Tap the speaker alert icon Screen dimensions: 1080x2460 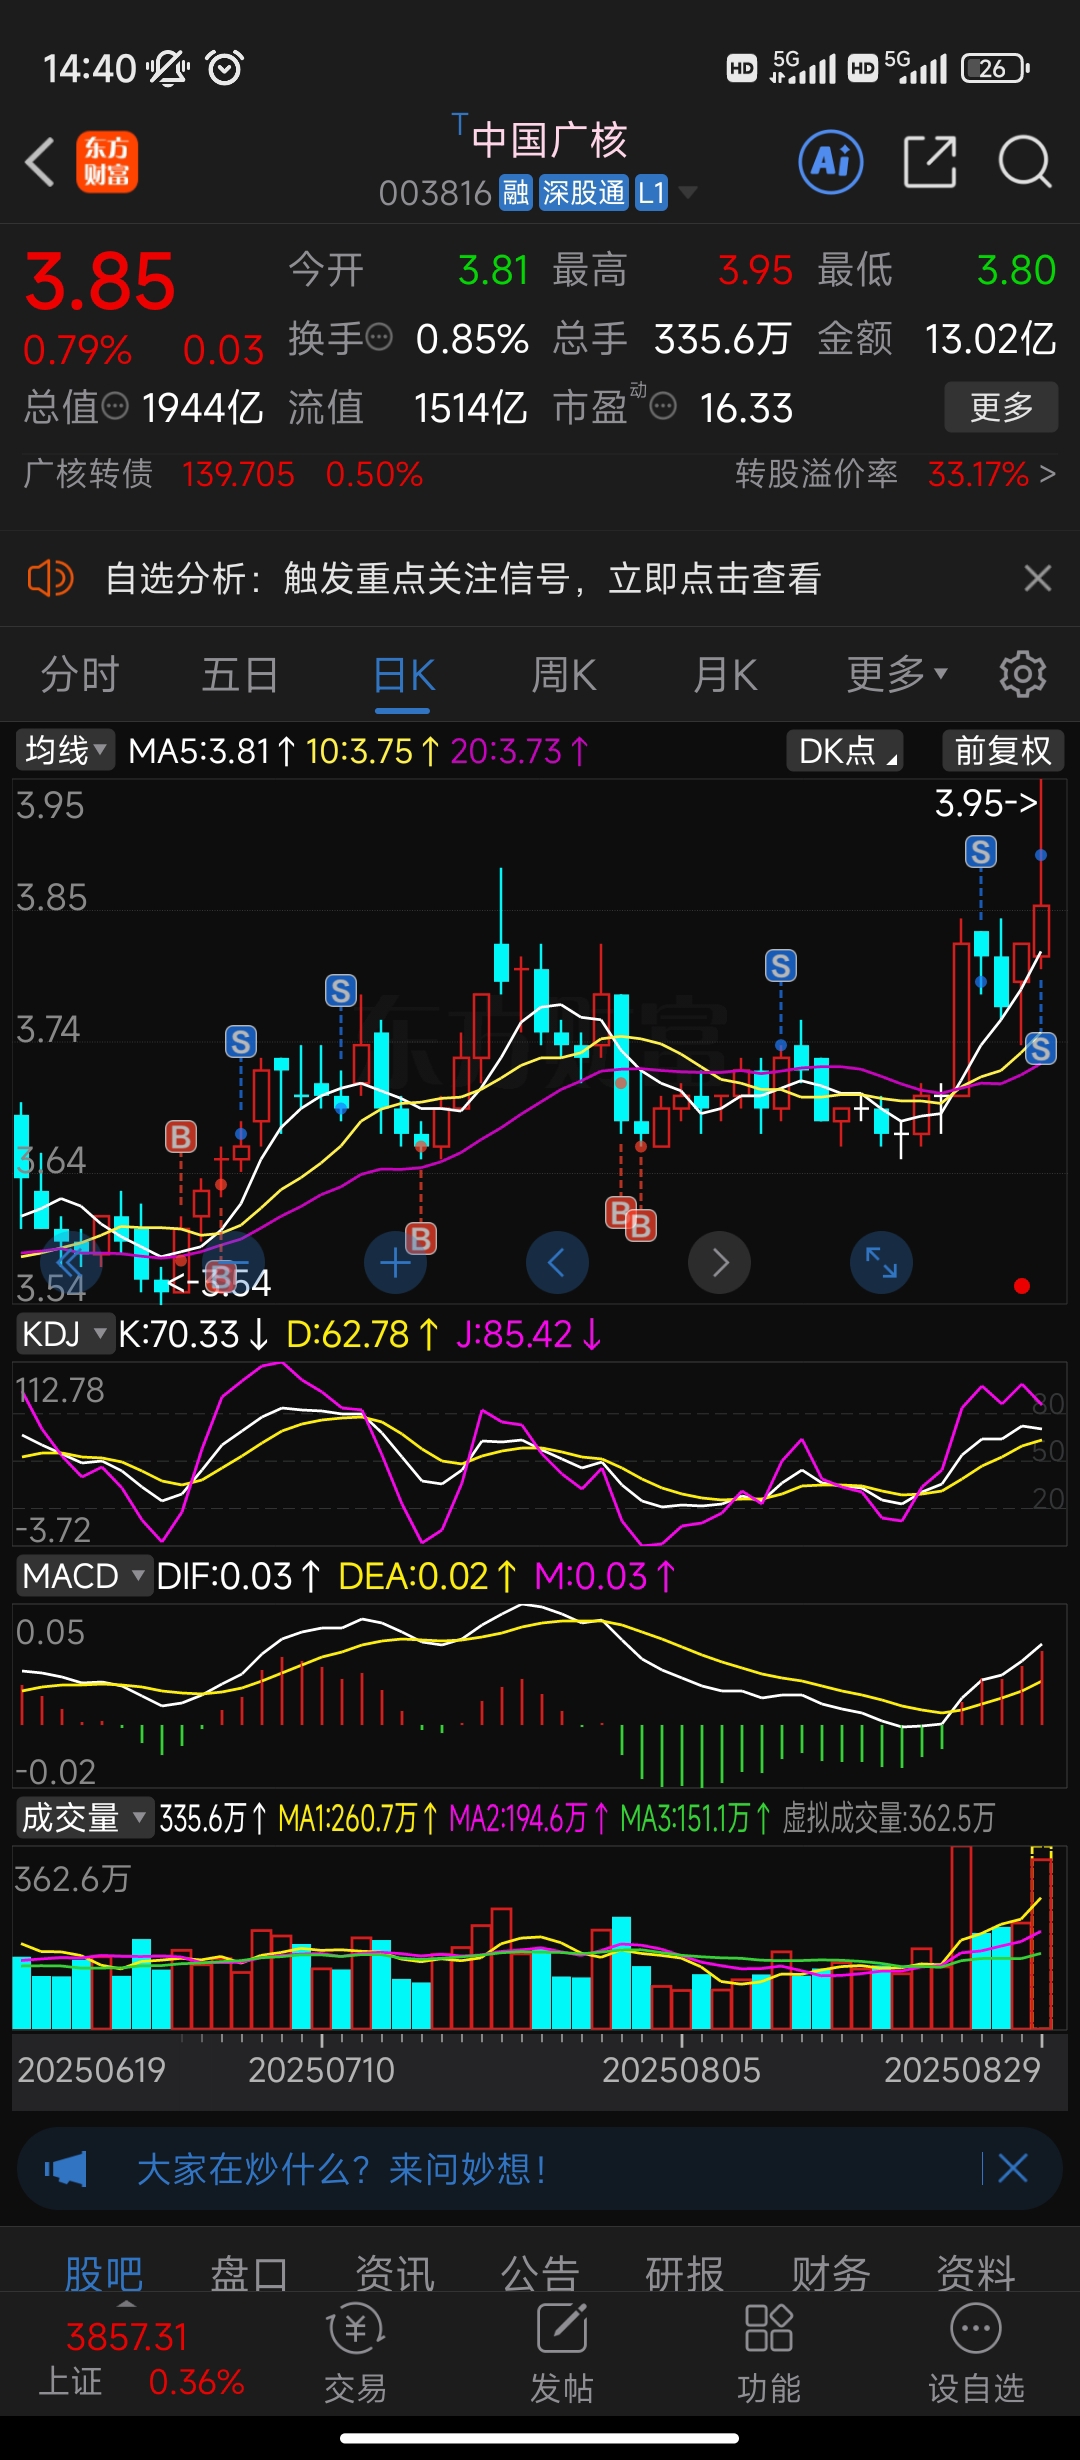tap(50, 578)
